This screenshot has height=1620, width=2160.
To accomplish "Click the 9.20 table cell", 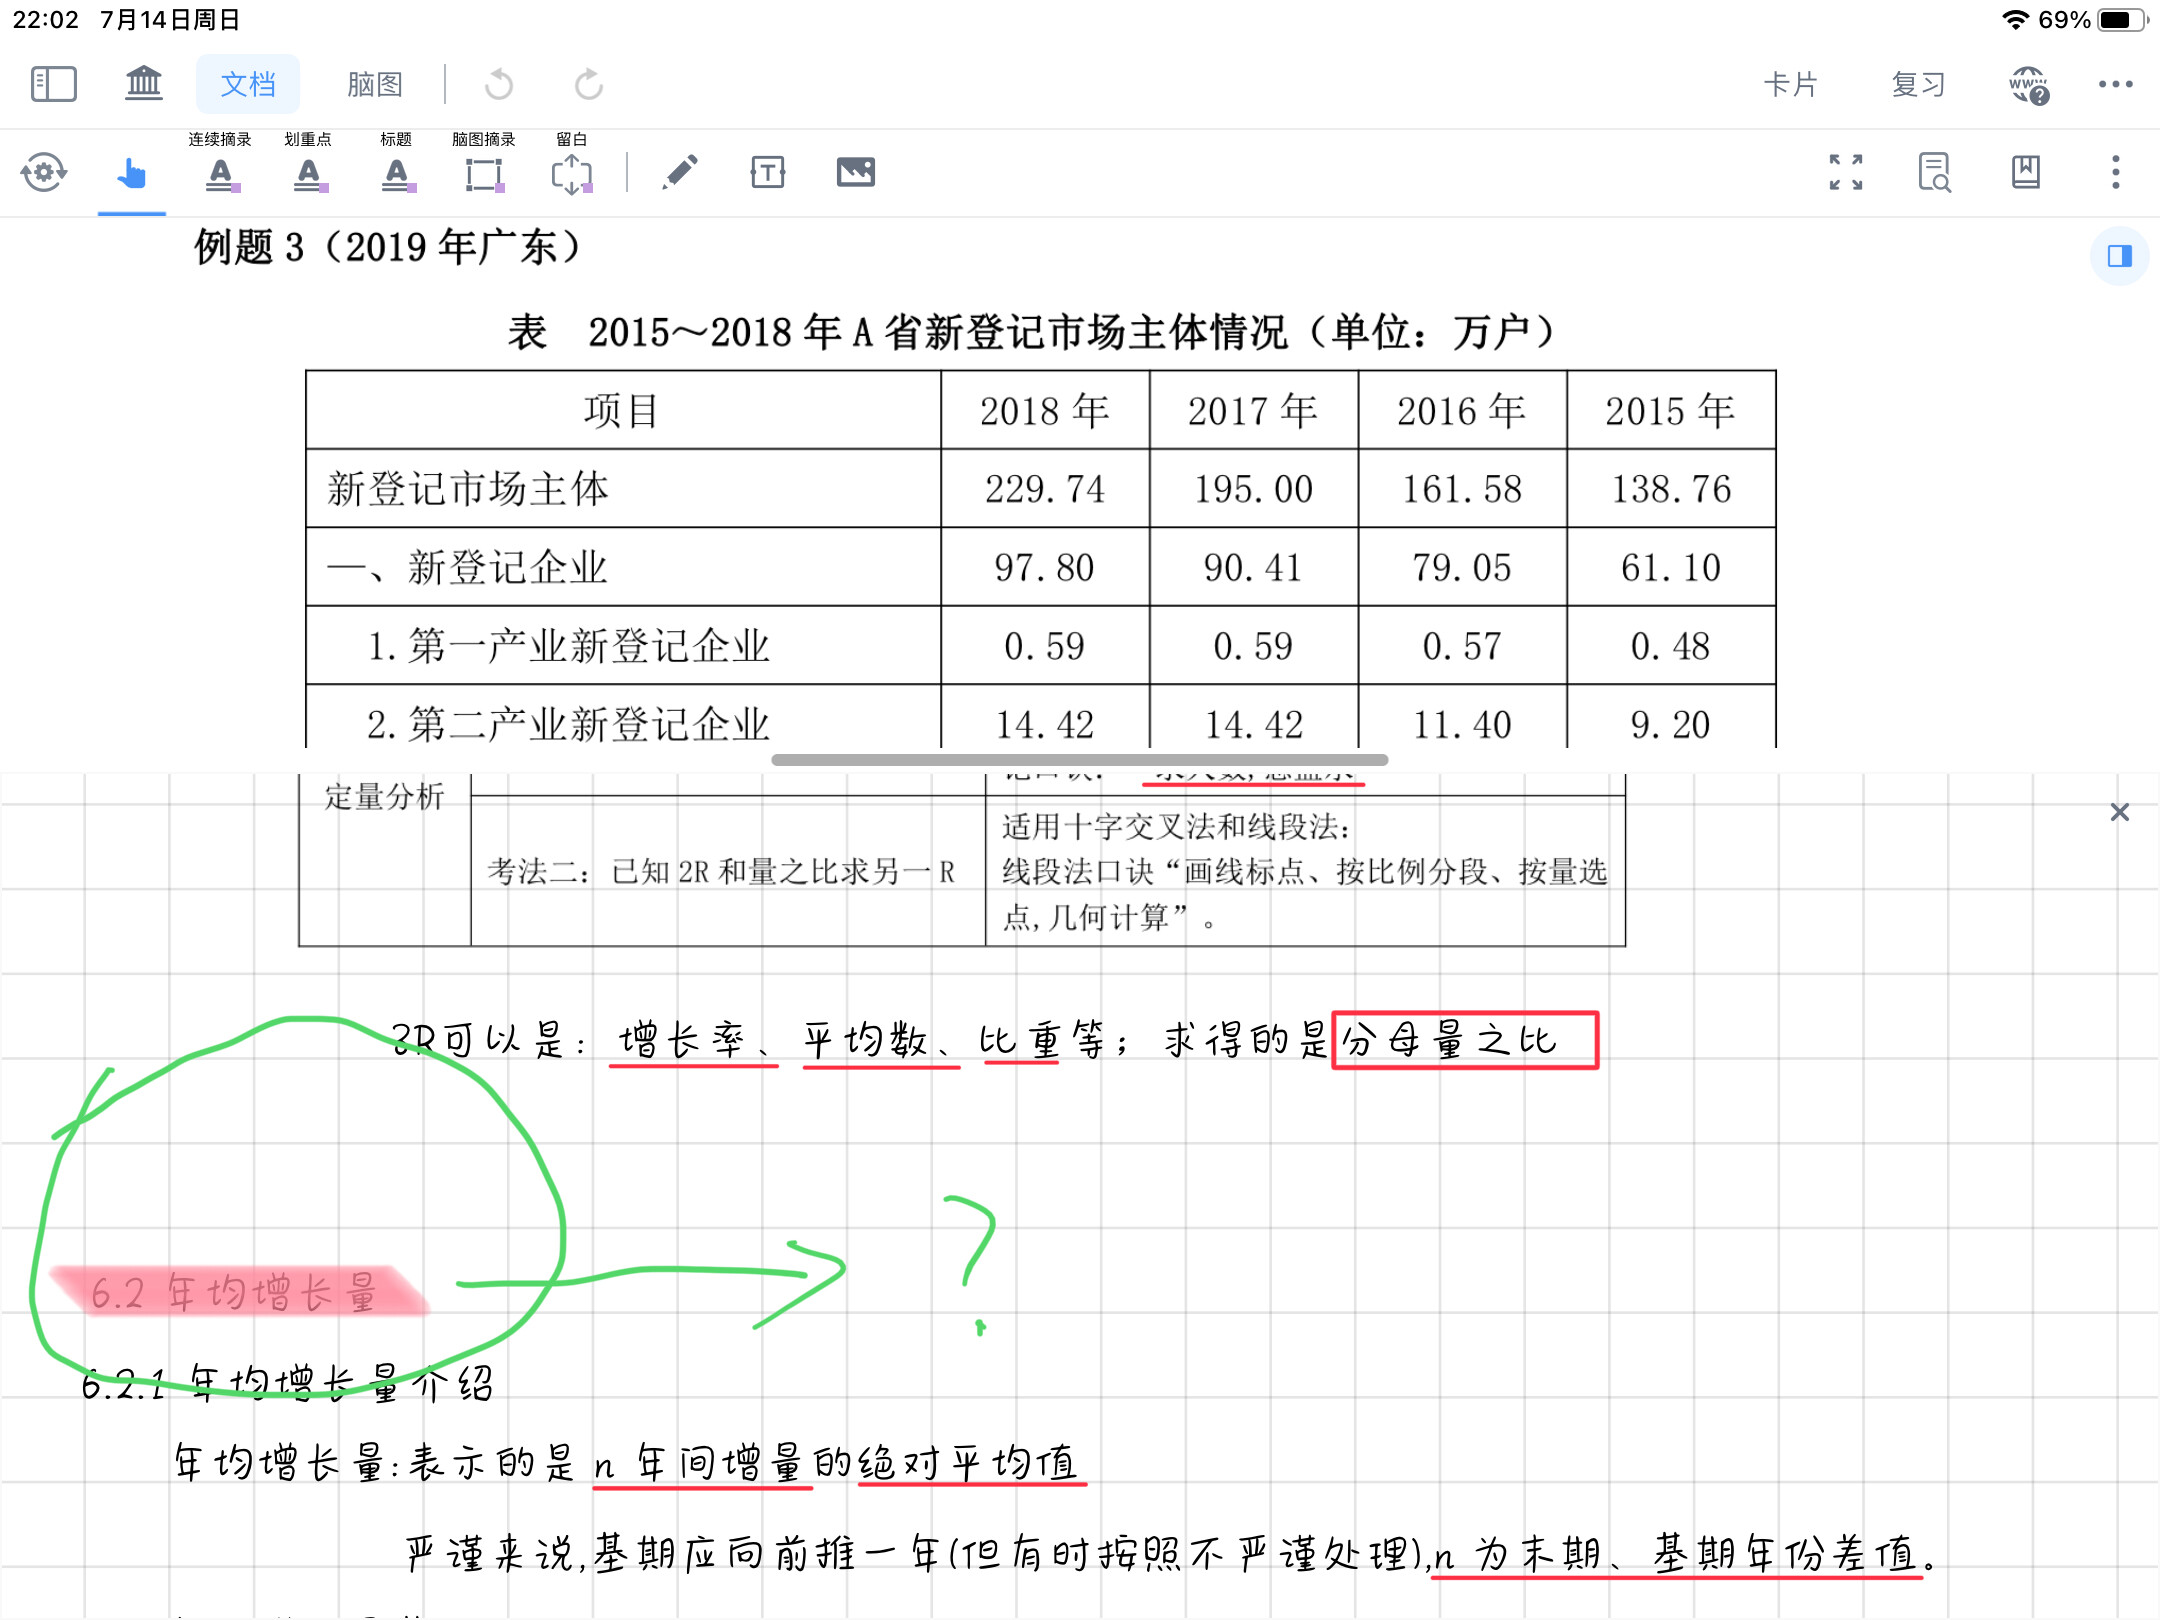I will (1671, 718).
